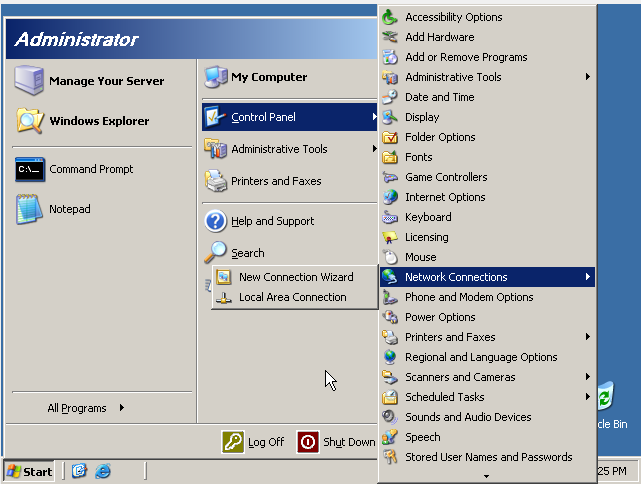The image size is (641, 484).
Task: Open the Licensing icon
Action: (390, 238)
